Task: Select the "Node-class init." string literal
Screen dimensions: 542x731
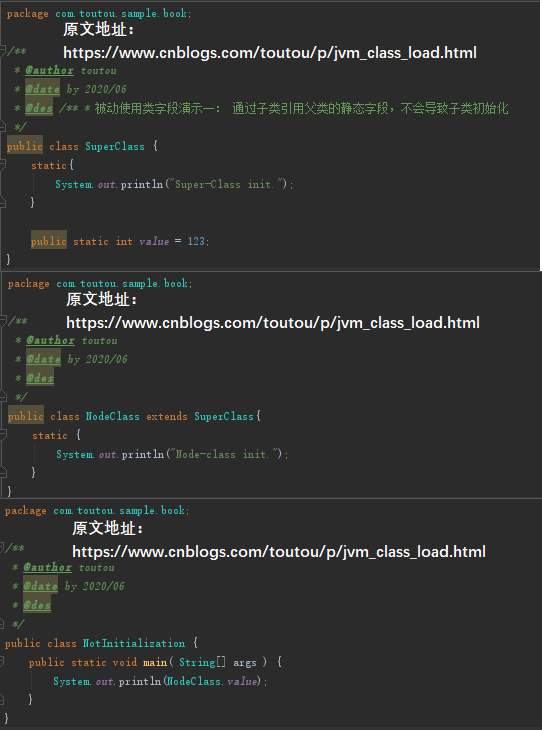Action: pos(226,454)
